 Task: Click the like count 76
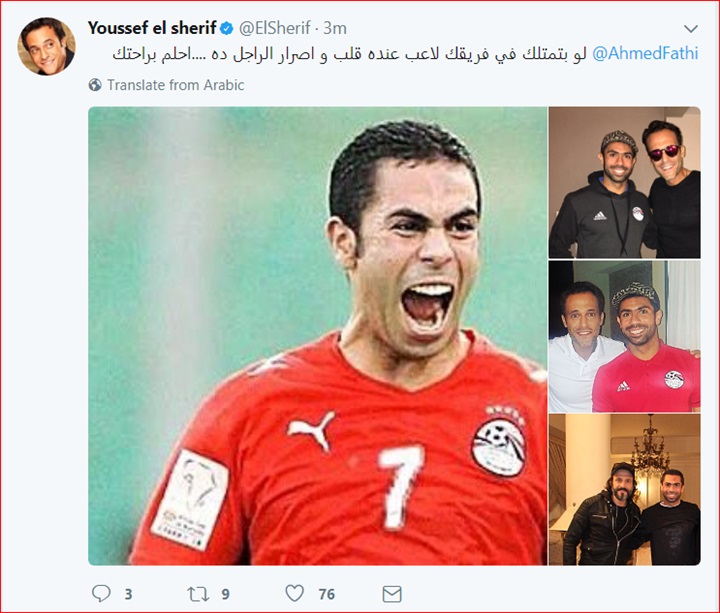point(326,594)
